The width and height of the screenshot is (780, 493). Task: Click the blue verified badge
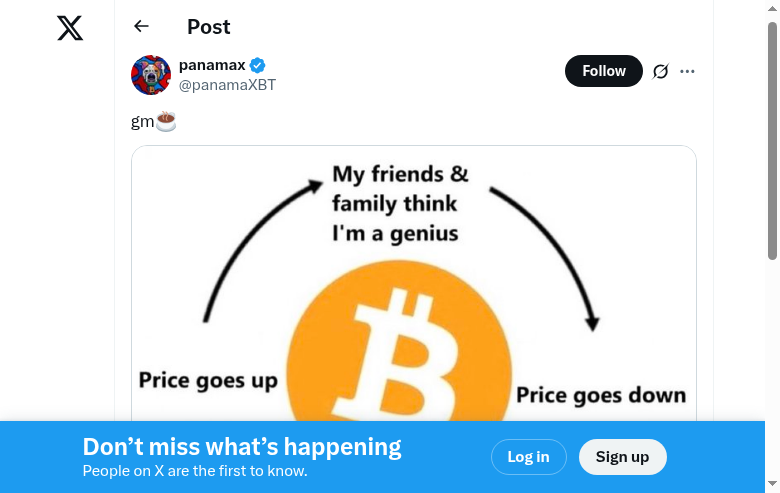click(258, 66)
